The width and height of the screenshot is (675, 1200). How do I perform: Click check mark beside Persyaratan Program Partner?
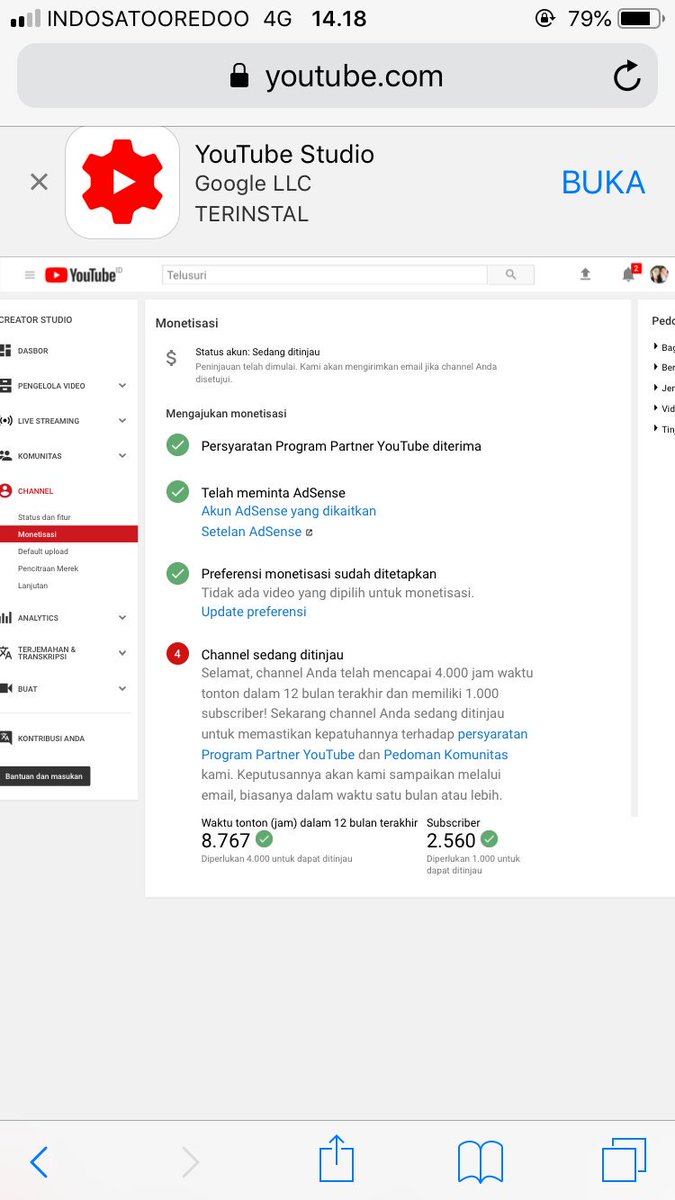pyautogui.click(x=177, y=445)
